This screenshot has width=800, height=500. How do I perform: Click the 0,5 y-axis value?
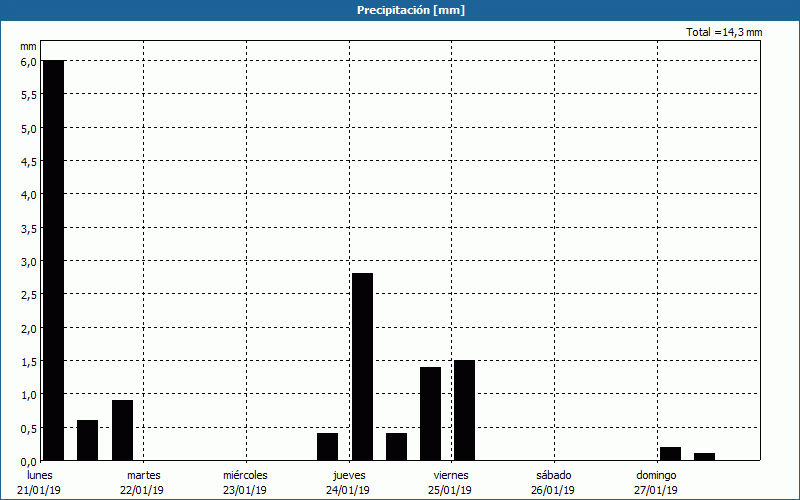pos(29,429)
